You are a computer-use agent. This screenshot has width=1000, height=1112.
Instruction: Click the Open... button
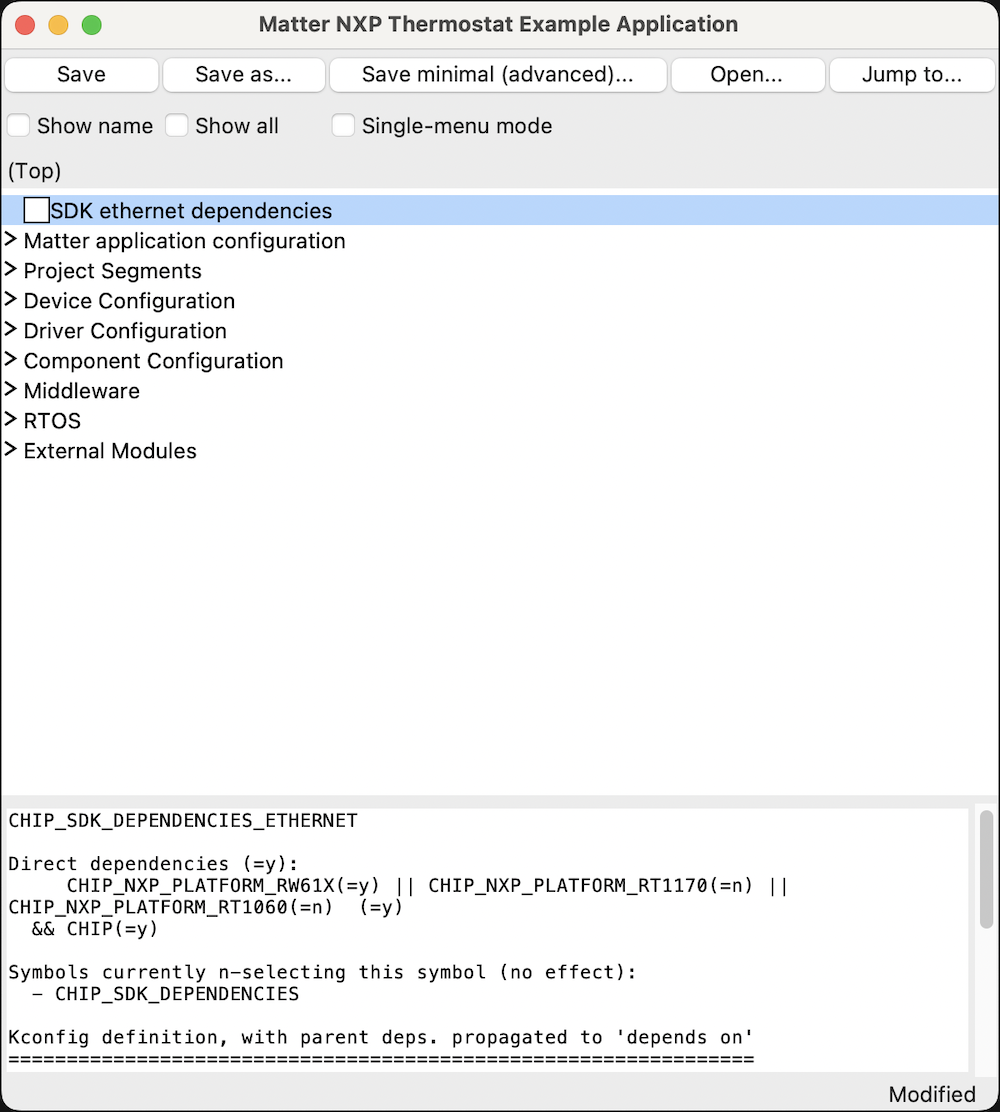click(747, 74)
